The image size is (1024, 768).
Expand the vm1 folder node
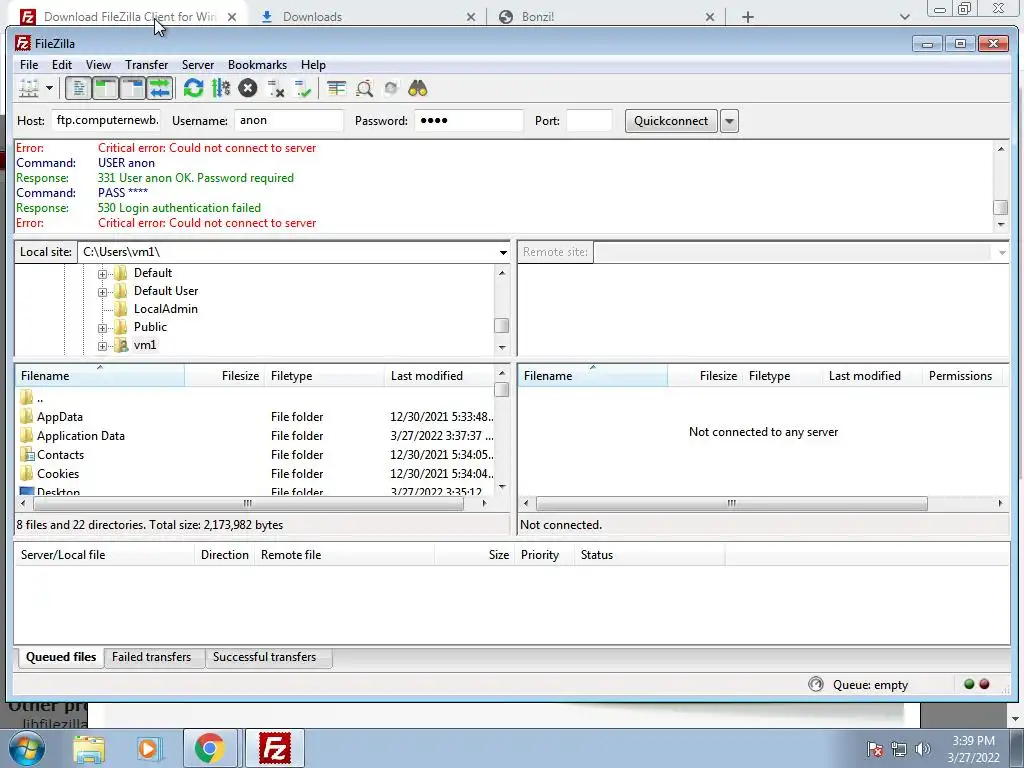tap(103, 346)
